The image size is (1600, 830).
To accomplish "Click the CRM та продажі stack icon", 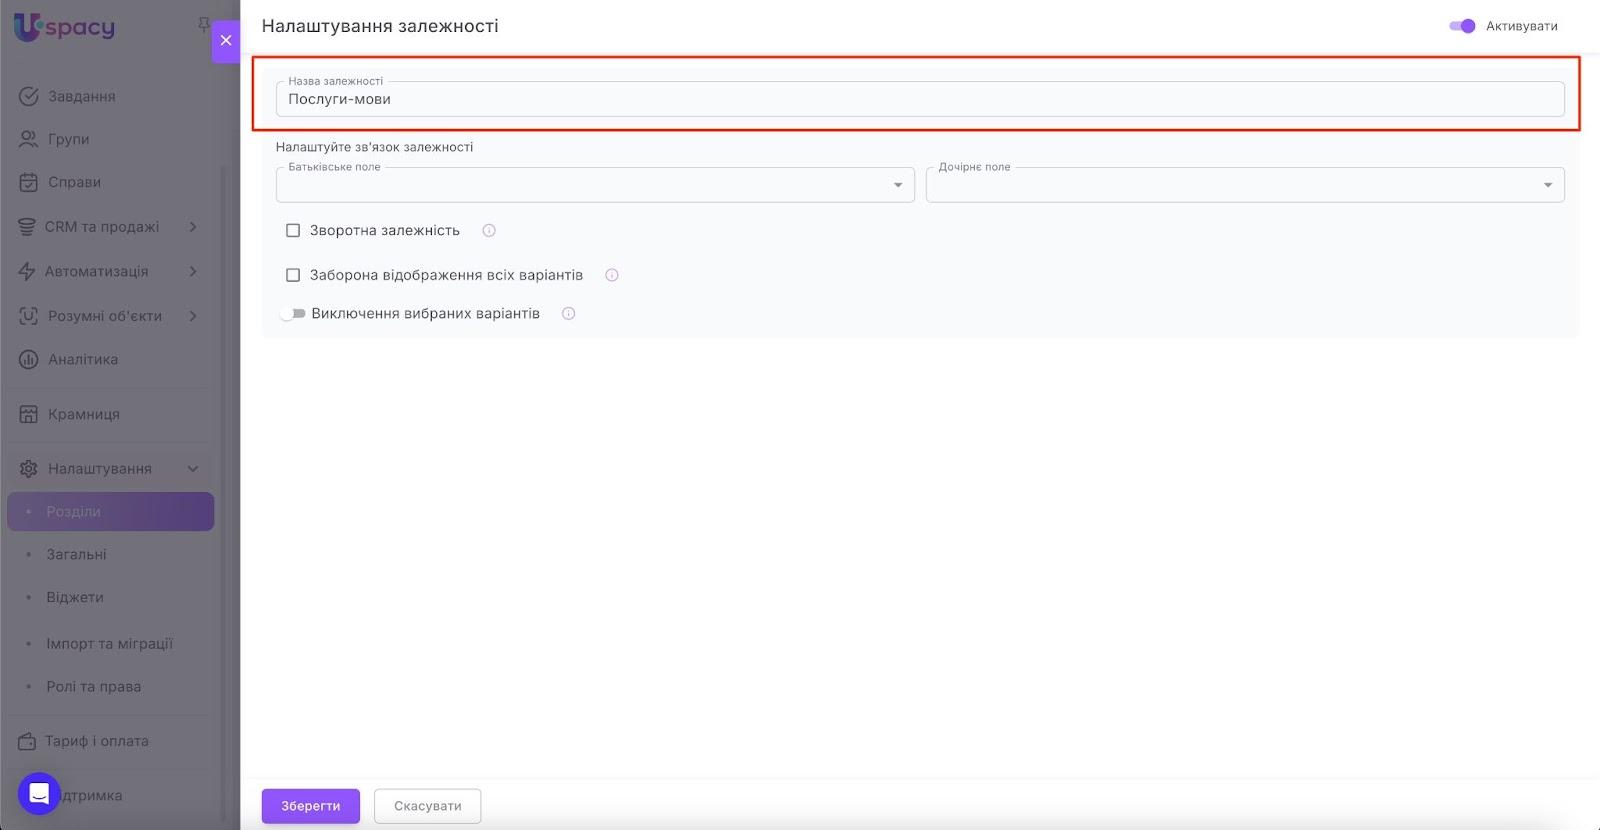I will [x=27, y=227].
